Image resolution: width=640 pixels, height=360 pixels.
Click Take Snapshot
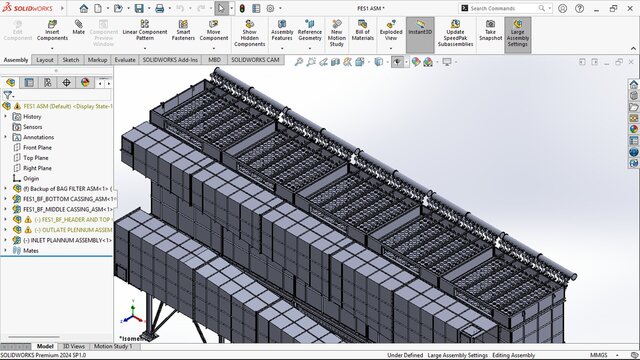(490, 31)
